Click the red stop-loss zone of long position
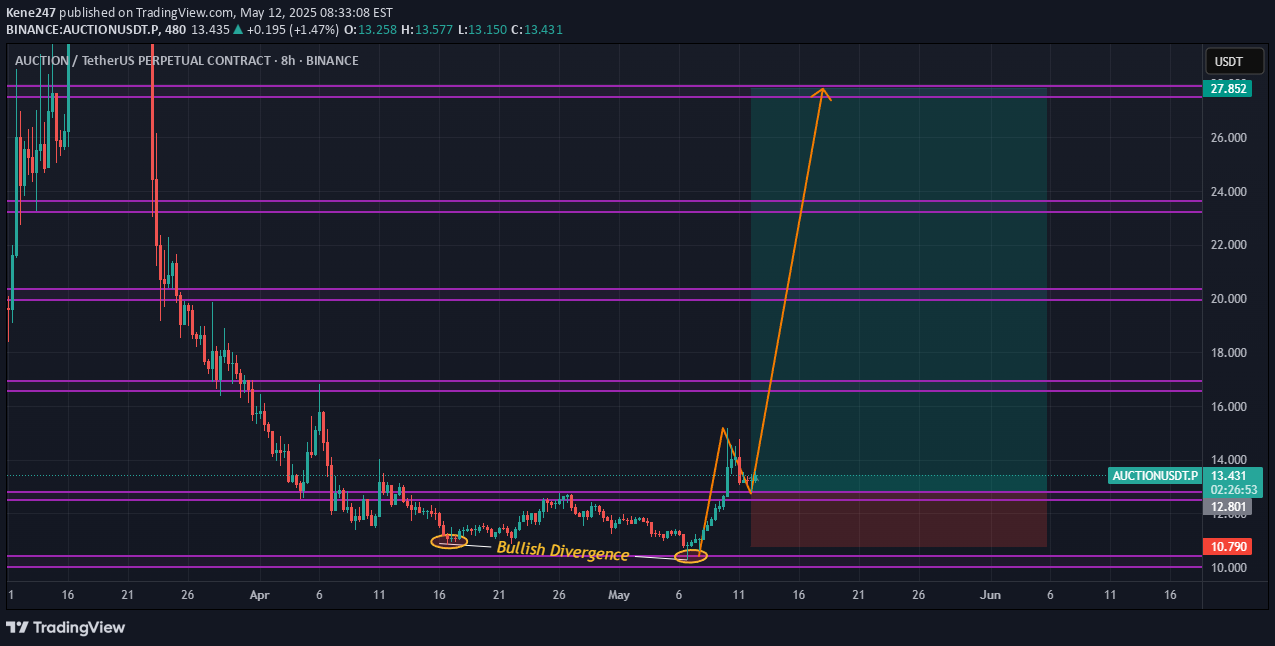Screen dimensions: 1275x646 click(x=898, y=519)
